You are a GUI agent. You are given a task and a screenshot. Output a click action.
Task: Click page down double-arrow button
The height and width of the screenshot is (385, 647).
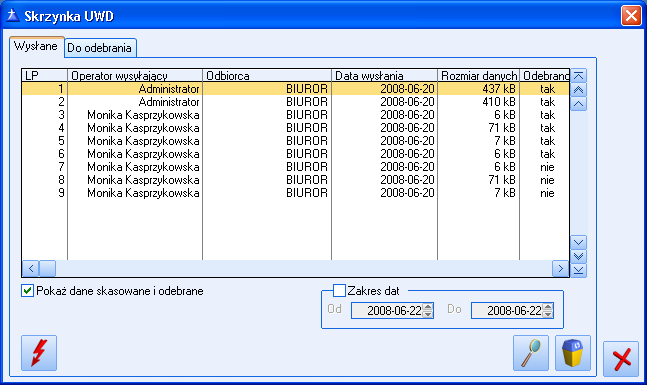(x=579, y=256)
